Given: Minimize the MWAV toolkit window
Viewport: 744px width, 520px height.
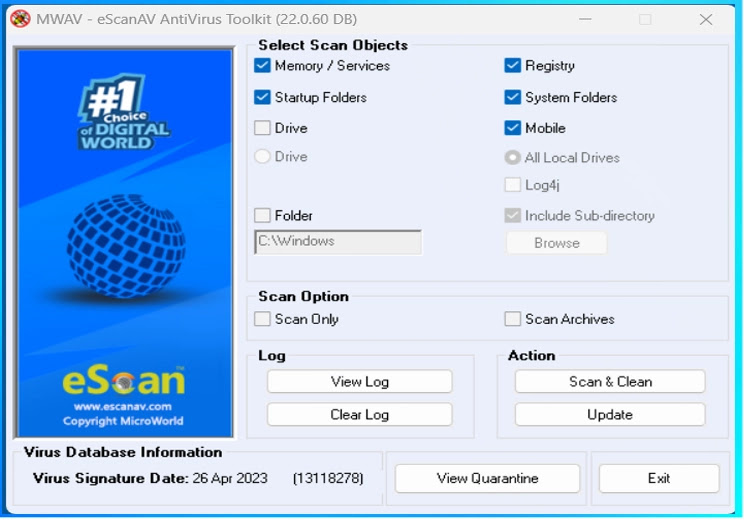Looking at the screenshot, I should point(585,19).
